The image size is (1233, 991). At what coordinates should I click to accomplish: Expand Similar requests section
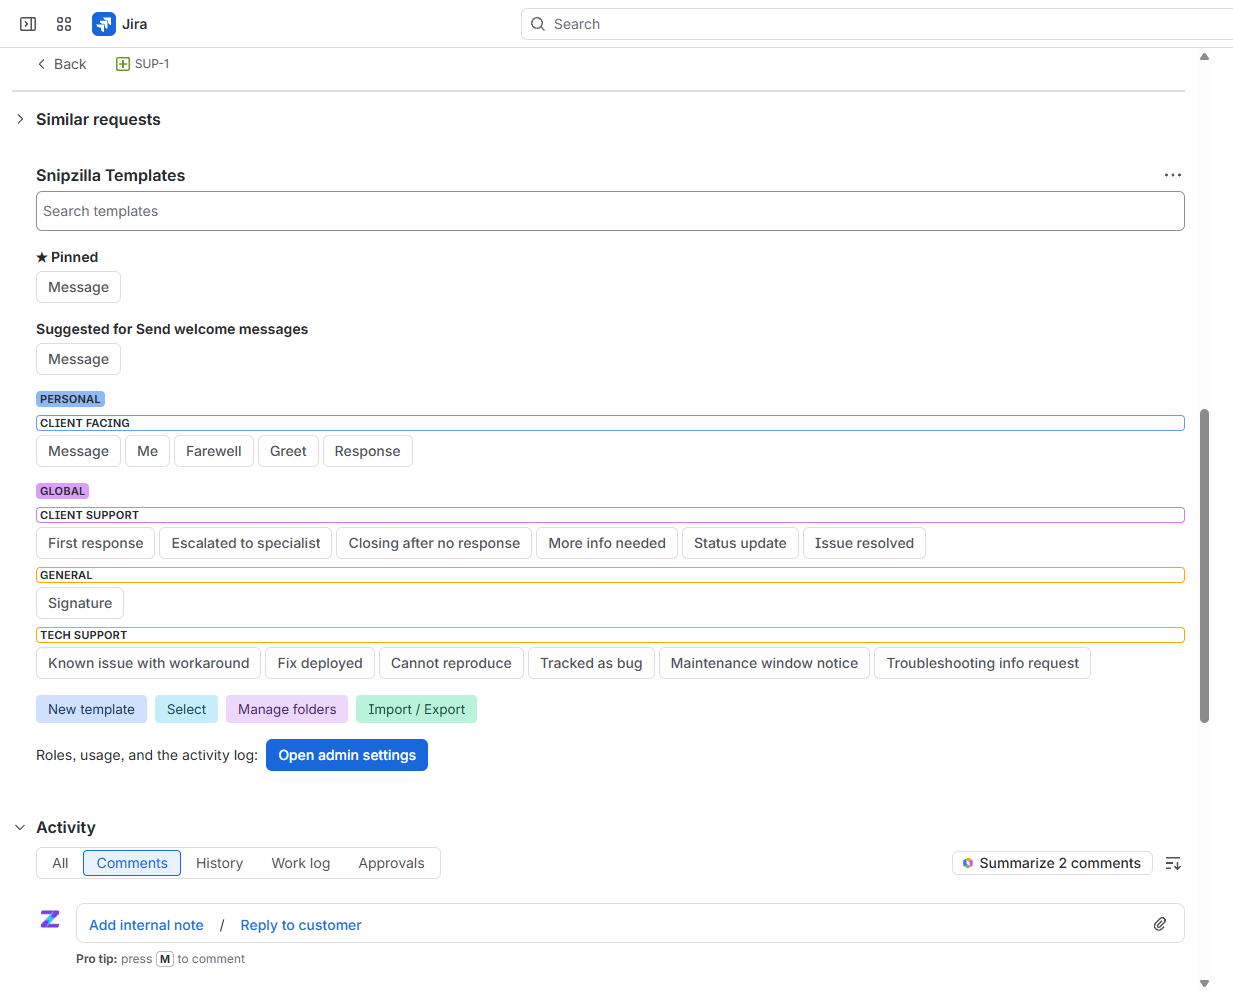tap(20, 119)
